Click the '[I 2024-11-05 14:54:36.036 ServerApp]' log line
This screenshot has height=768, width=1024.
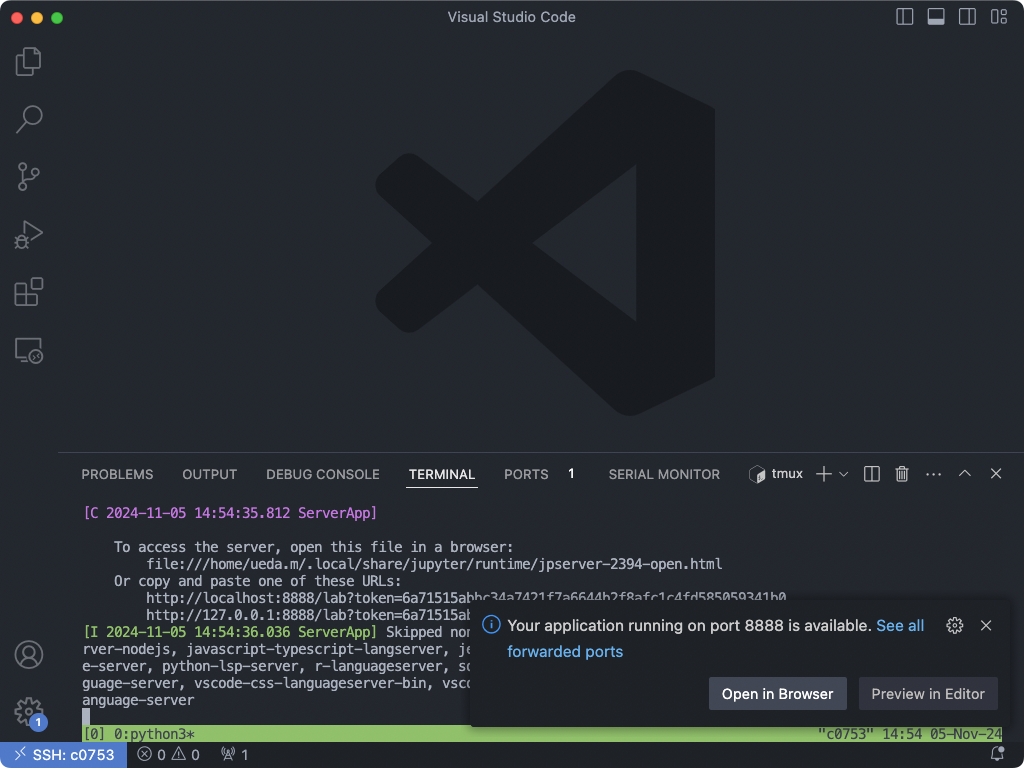coord(231,632)
